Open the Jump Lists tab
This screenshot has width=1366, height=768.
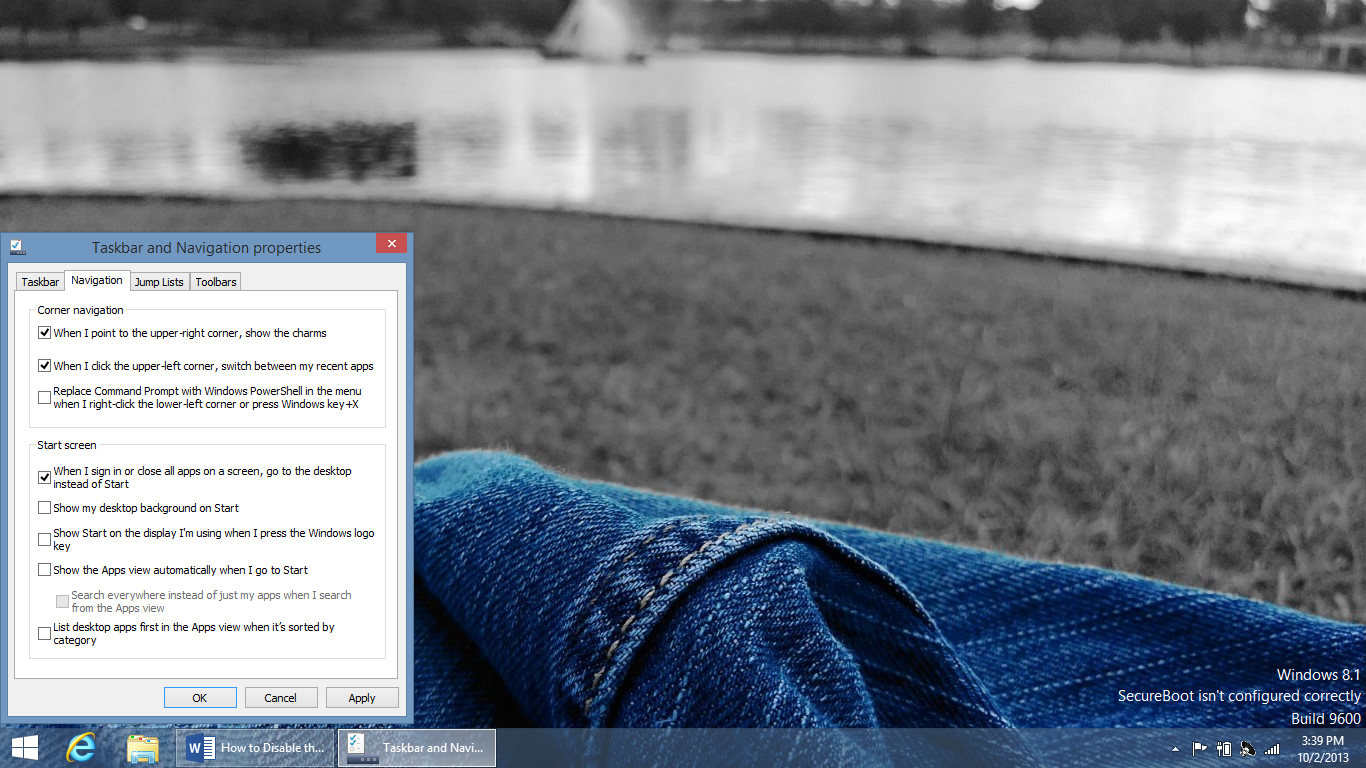159,282
